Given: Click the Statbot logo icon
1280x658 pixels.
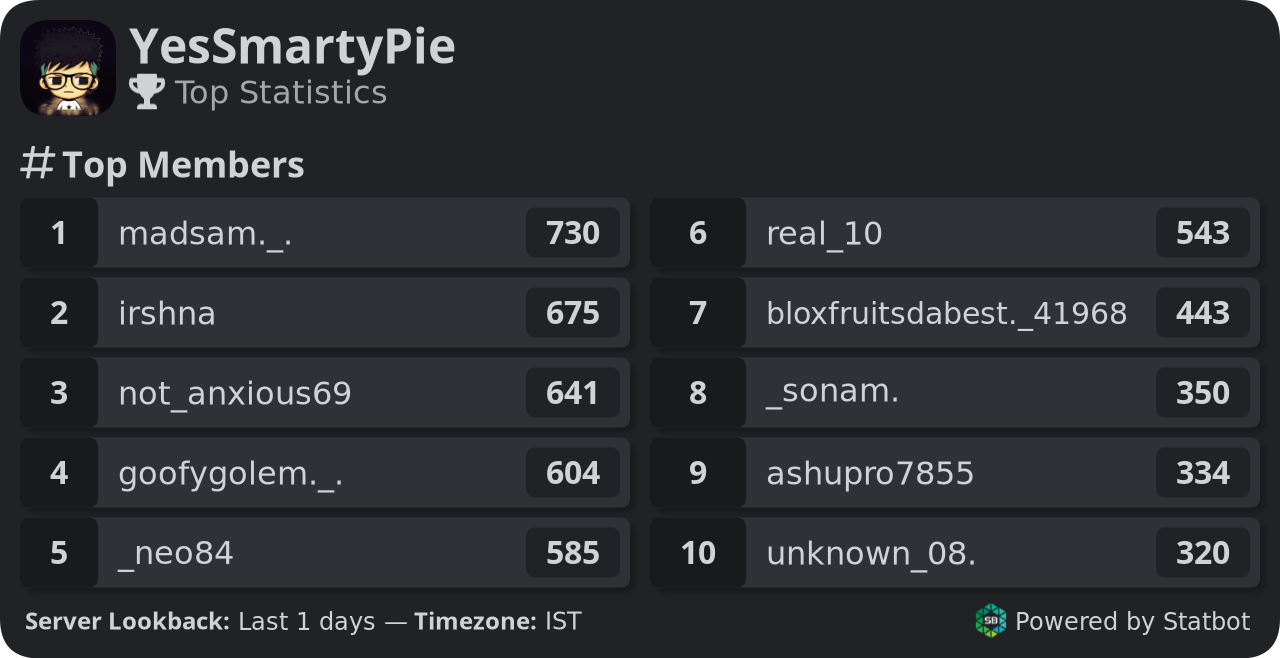Looking at the screenshot, I should [x=990, y=621].
